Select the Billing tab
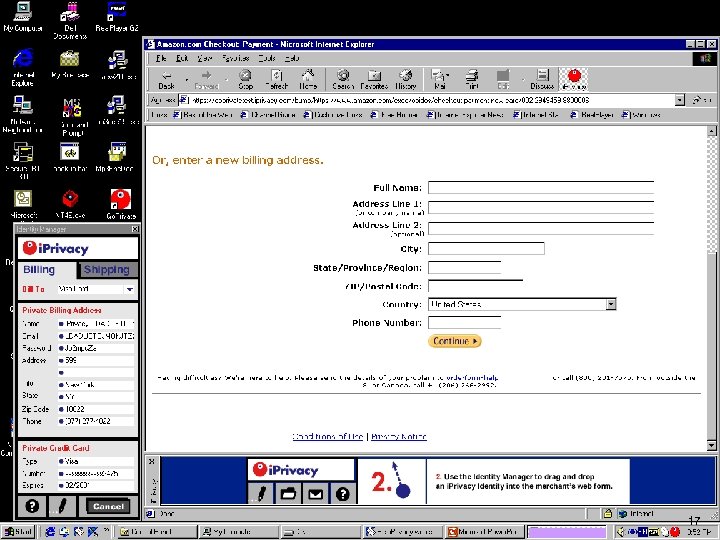Screen dimensions: 720x540 40,270
